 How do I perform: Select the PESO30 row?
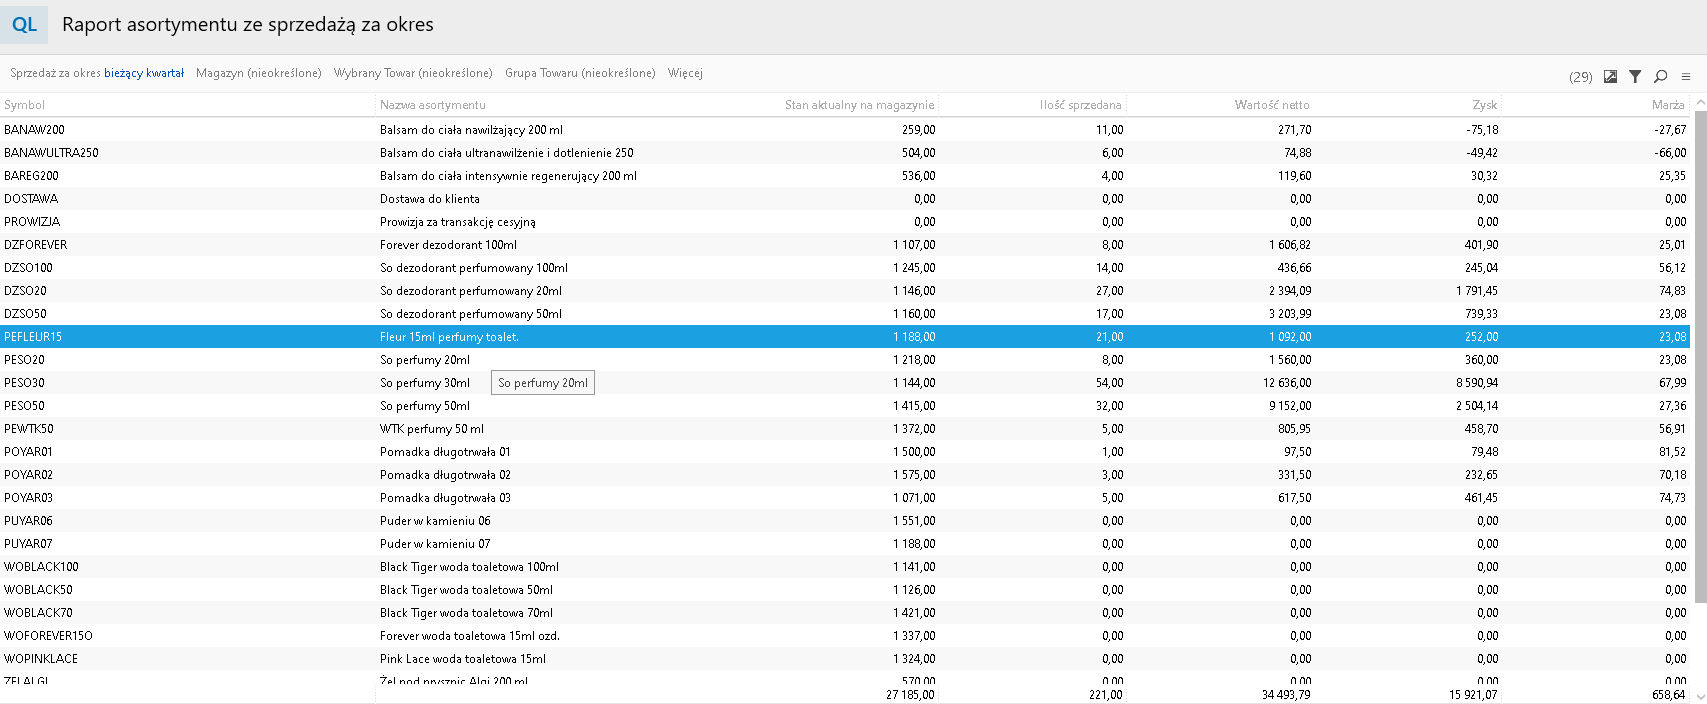click(x=25, y=383)
